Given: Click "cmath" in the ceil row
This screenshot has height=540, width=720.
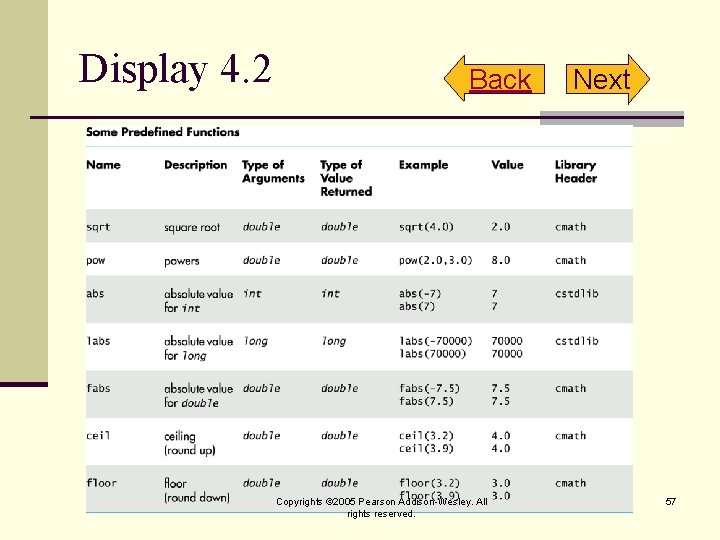Looking at the screenshot, I should coord(571,436).
